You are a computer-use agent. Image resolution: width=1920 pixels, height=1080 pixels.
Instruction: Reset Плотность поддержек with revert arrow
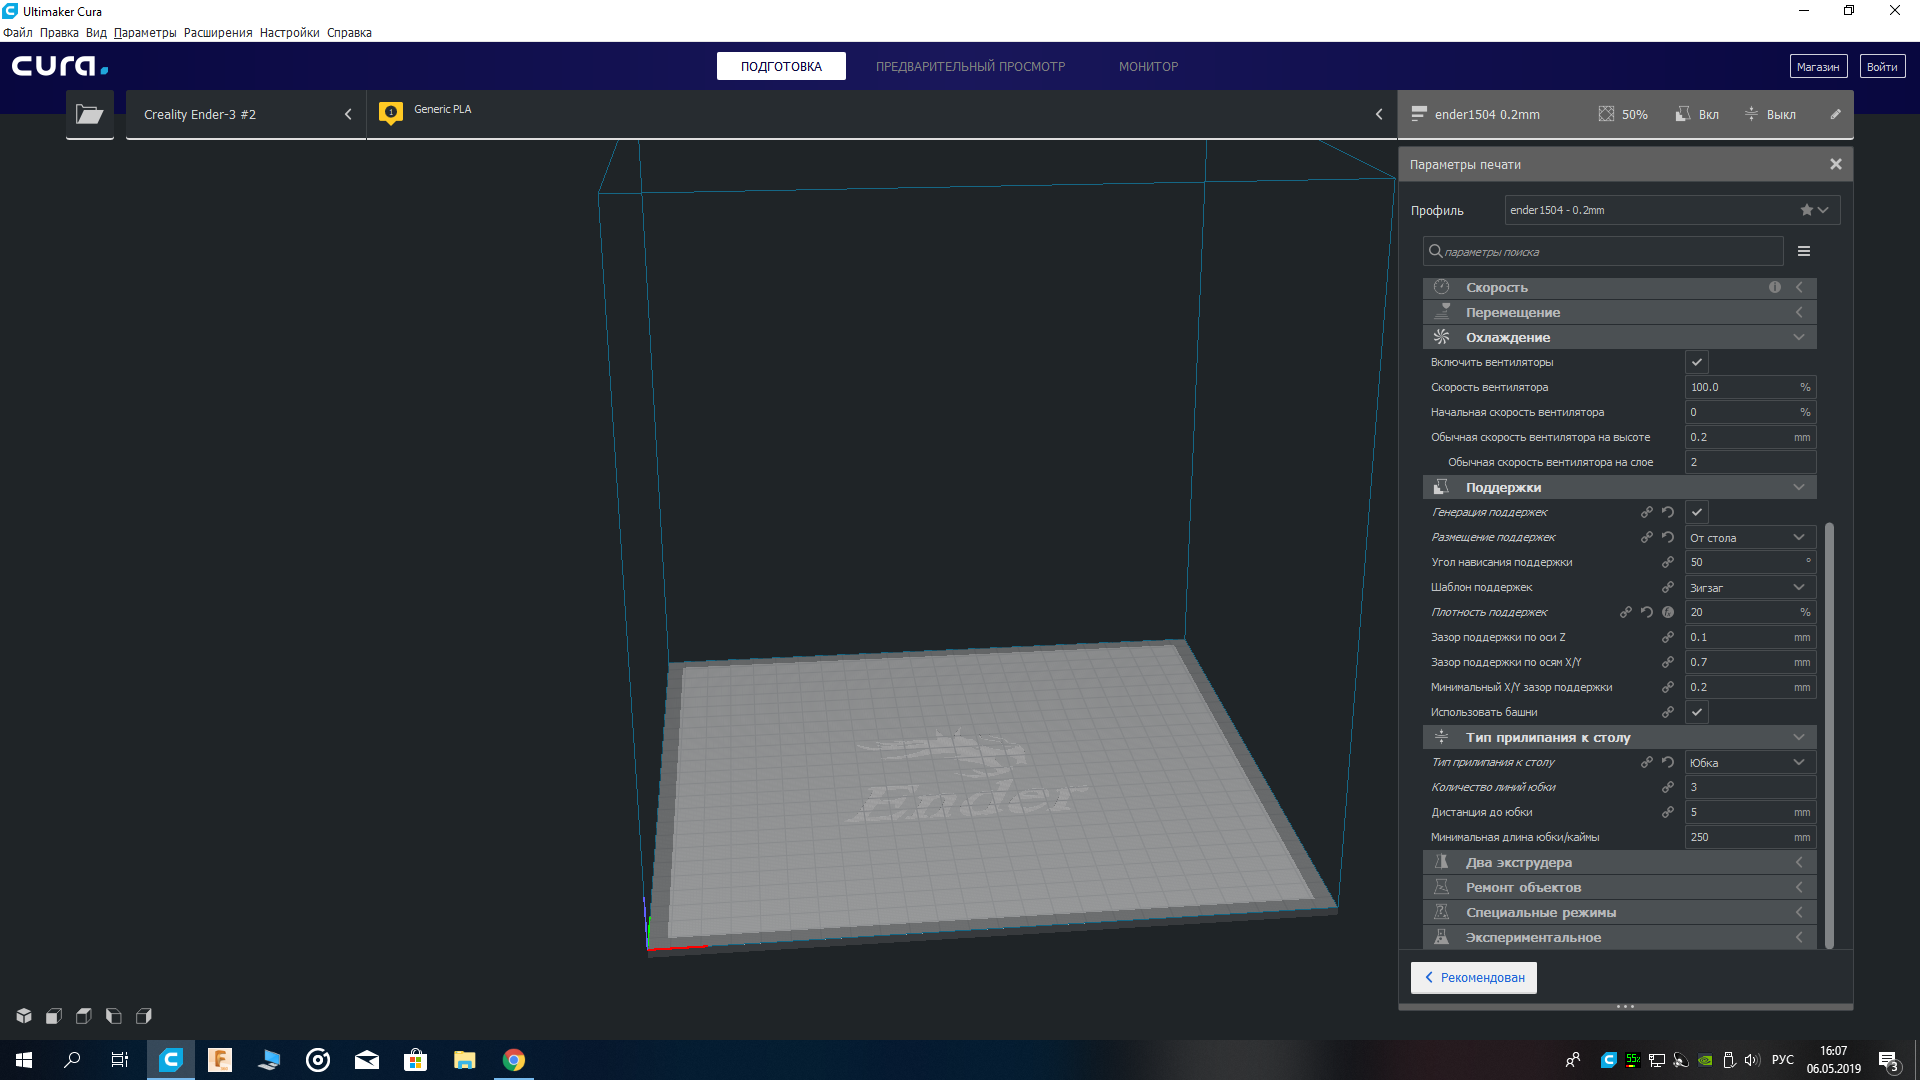coord(1647,612)
